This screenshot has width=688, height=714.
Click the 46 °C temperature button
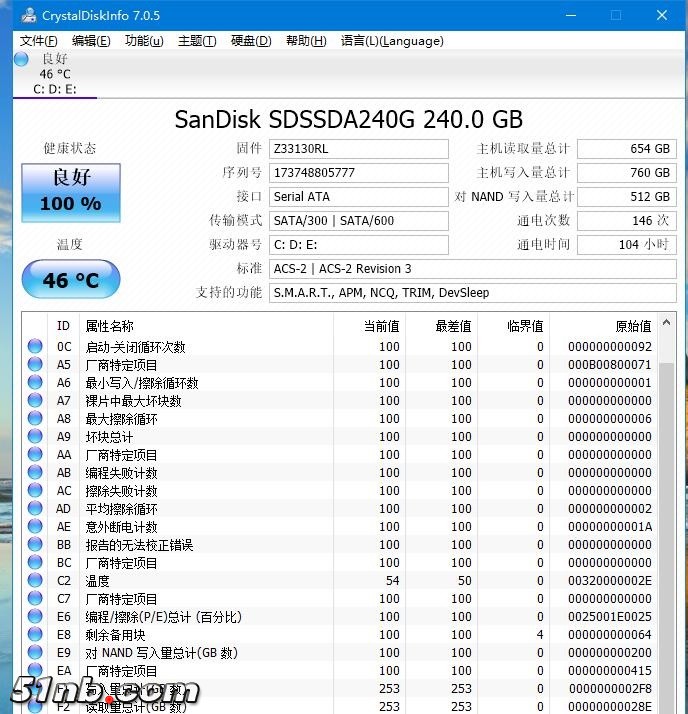[x=70, y=280]
